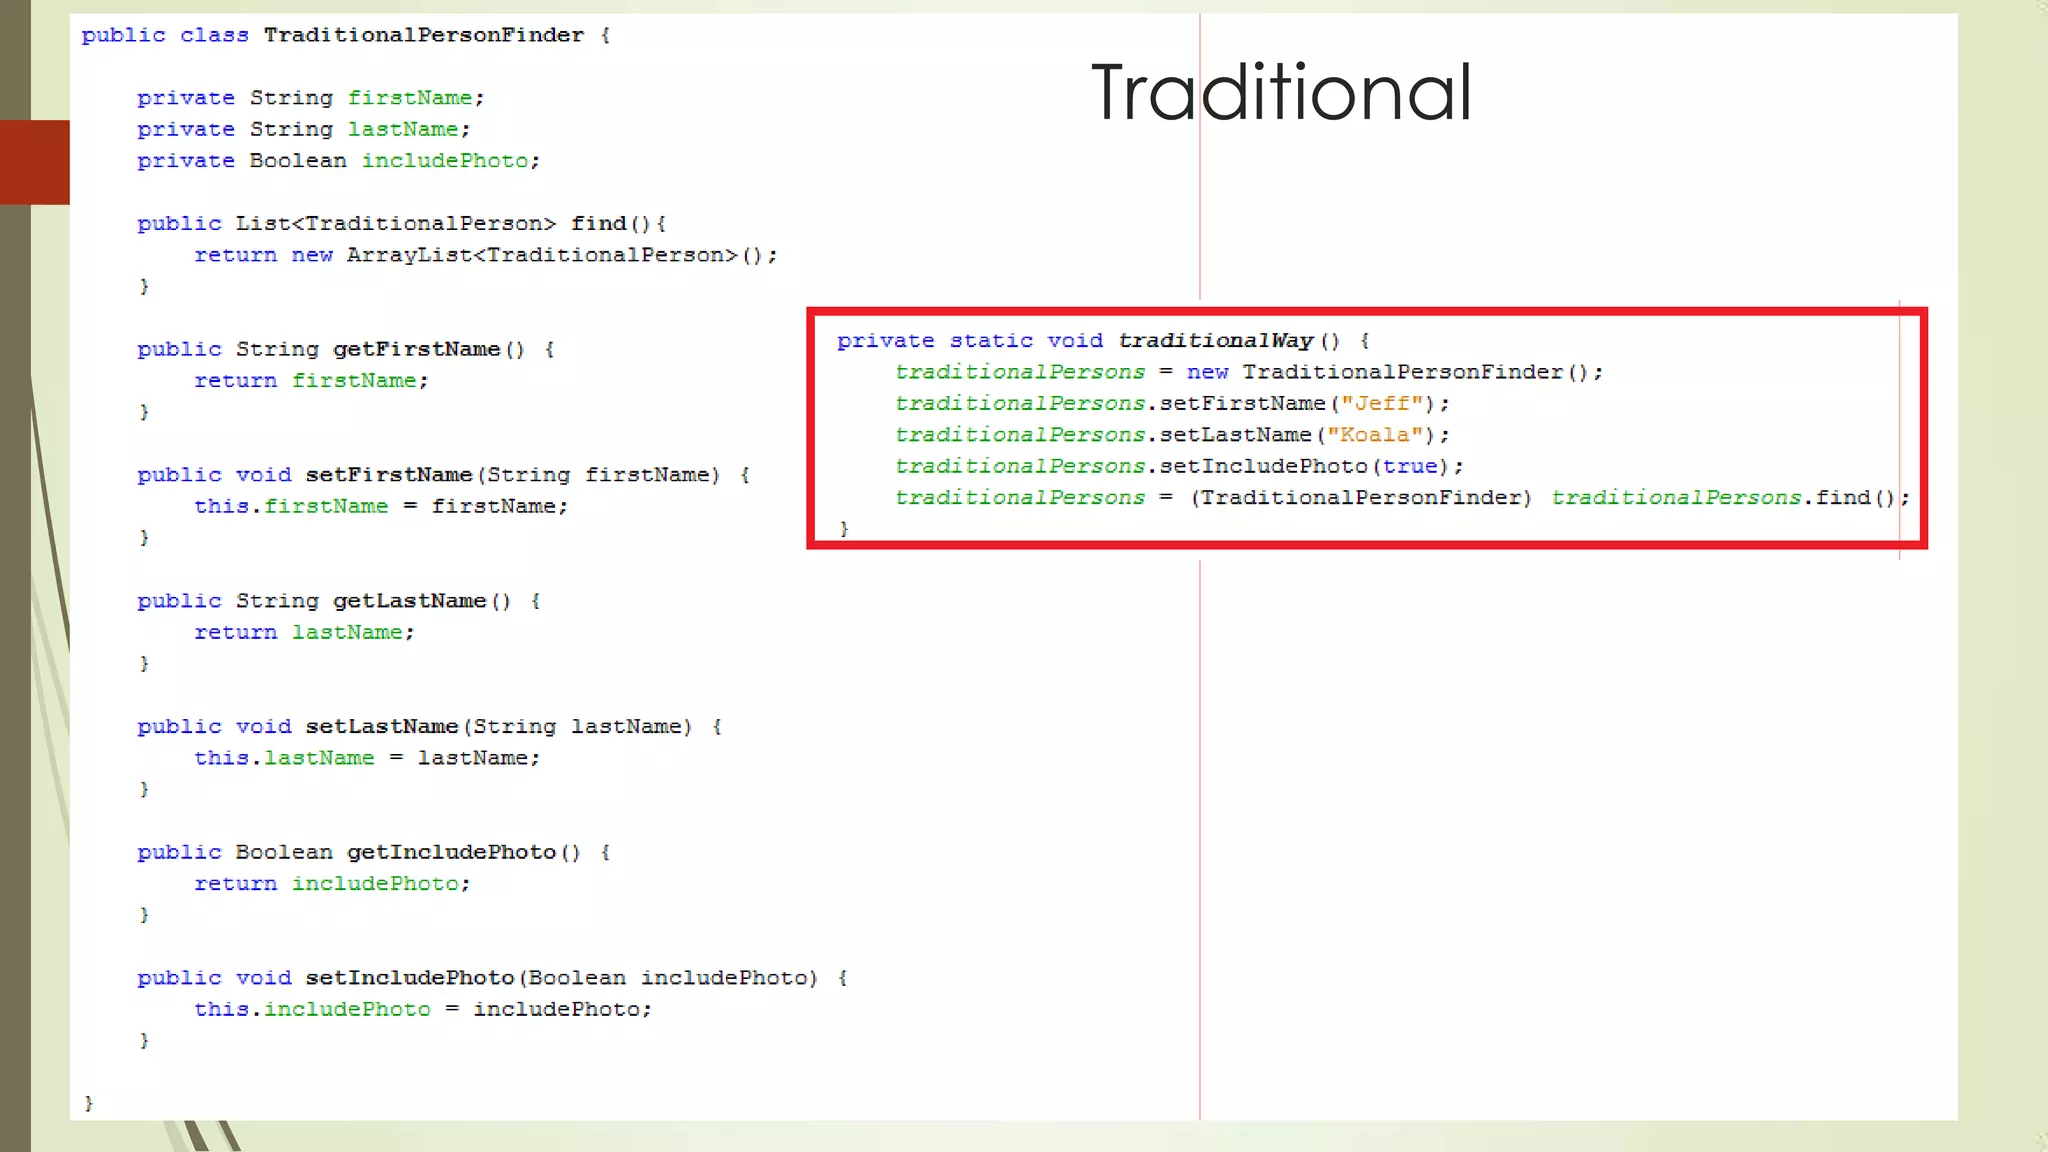2048x1152 pixels.
Task: Click the '(TraditionalPersonFinder)' cast expression
Action: click(x=1361, y=498)
